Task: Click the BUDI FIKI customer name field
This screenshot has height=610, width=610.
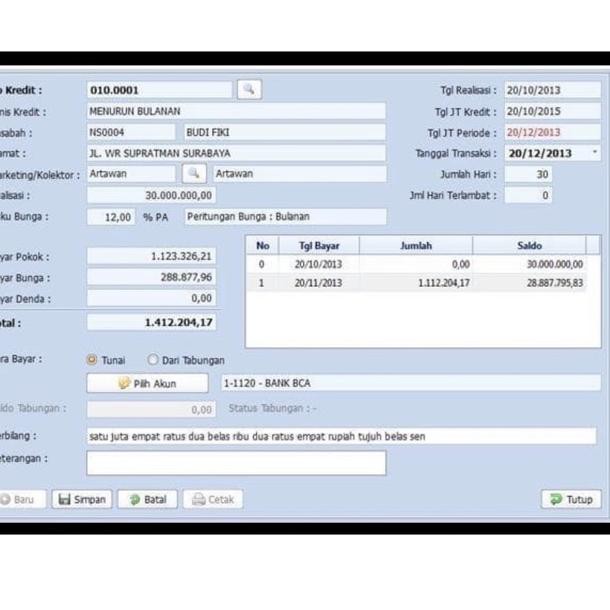Action: pos(285,132)
